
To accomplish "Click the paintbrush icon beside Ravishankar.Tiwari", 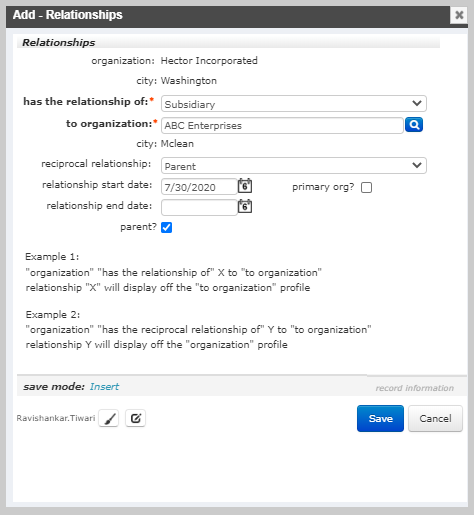I will pyautogui.click(x=109, y=418).
